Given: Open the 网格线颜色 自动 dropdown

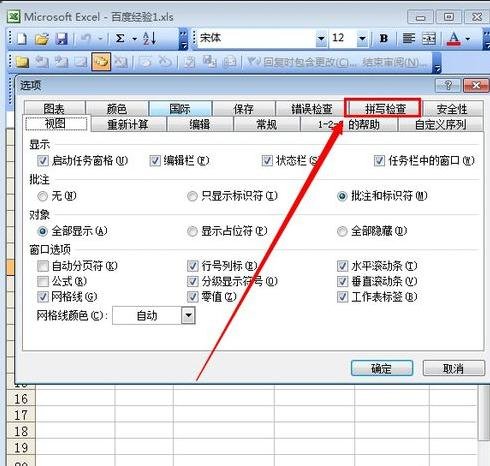Looking at the screenshot, I should [188, 315].
